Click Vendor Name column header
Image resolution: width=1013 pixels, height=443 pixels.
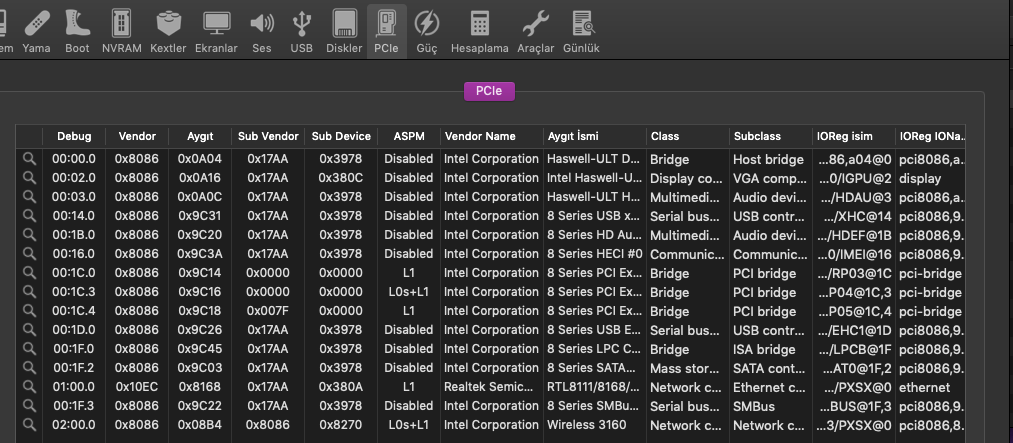pos(480,136)
